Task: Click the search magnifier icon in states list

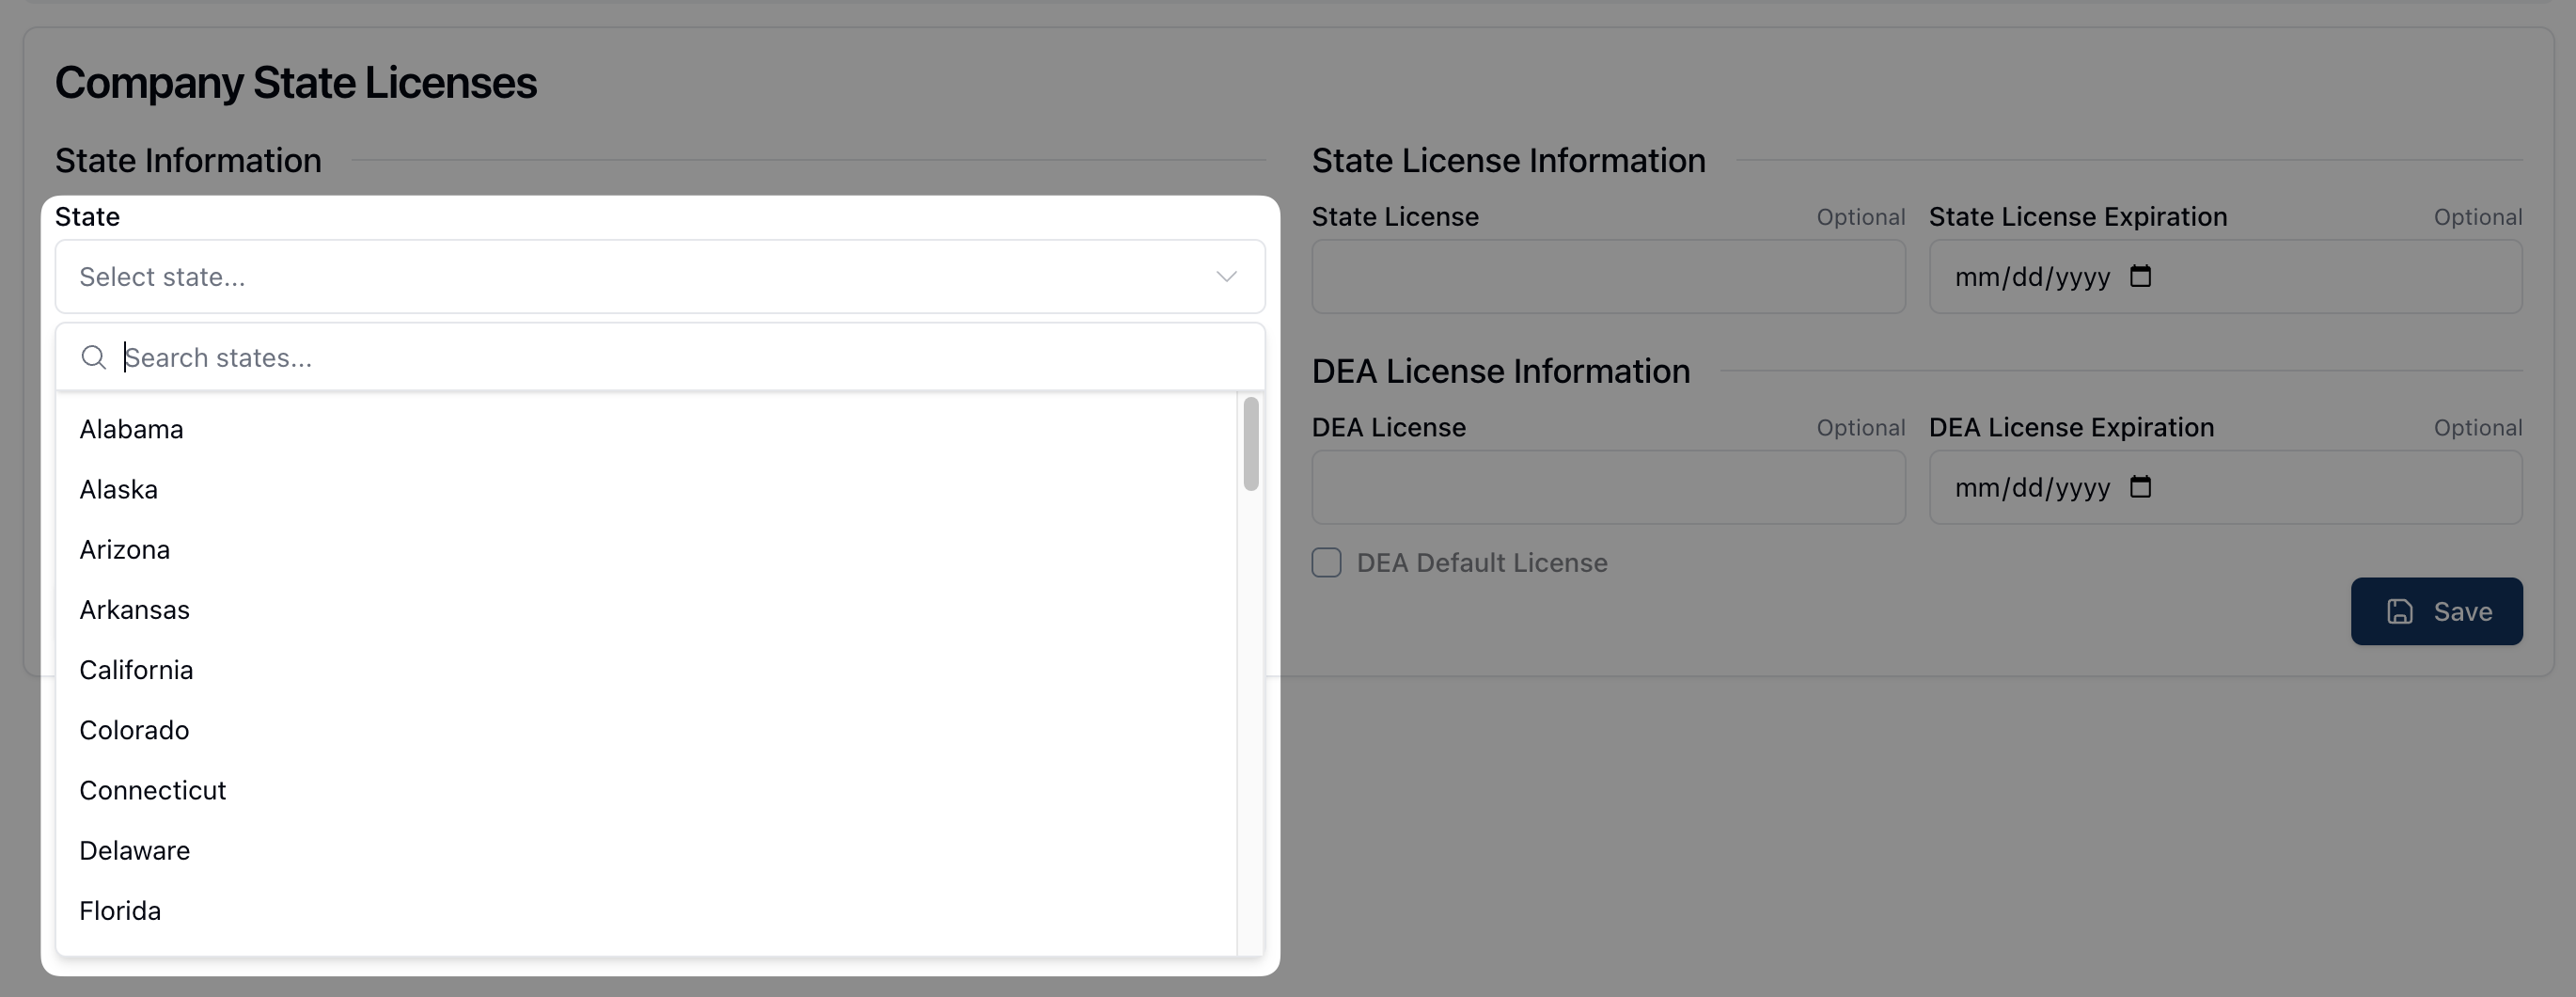Action: click(93, 358)
